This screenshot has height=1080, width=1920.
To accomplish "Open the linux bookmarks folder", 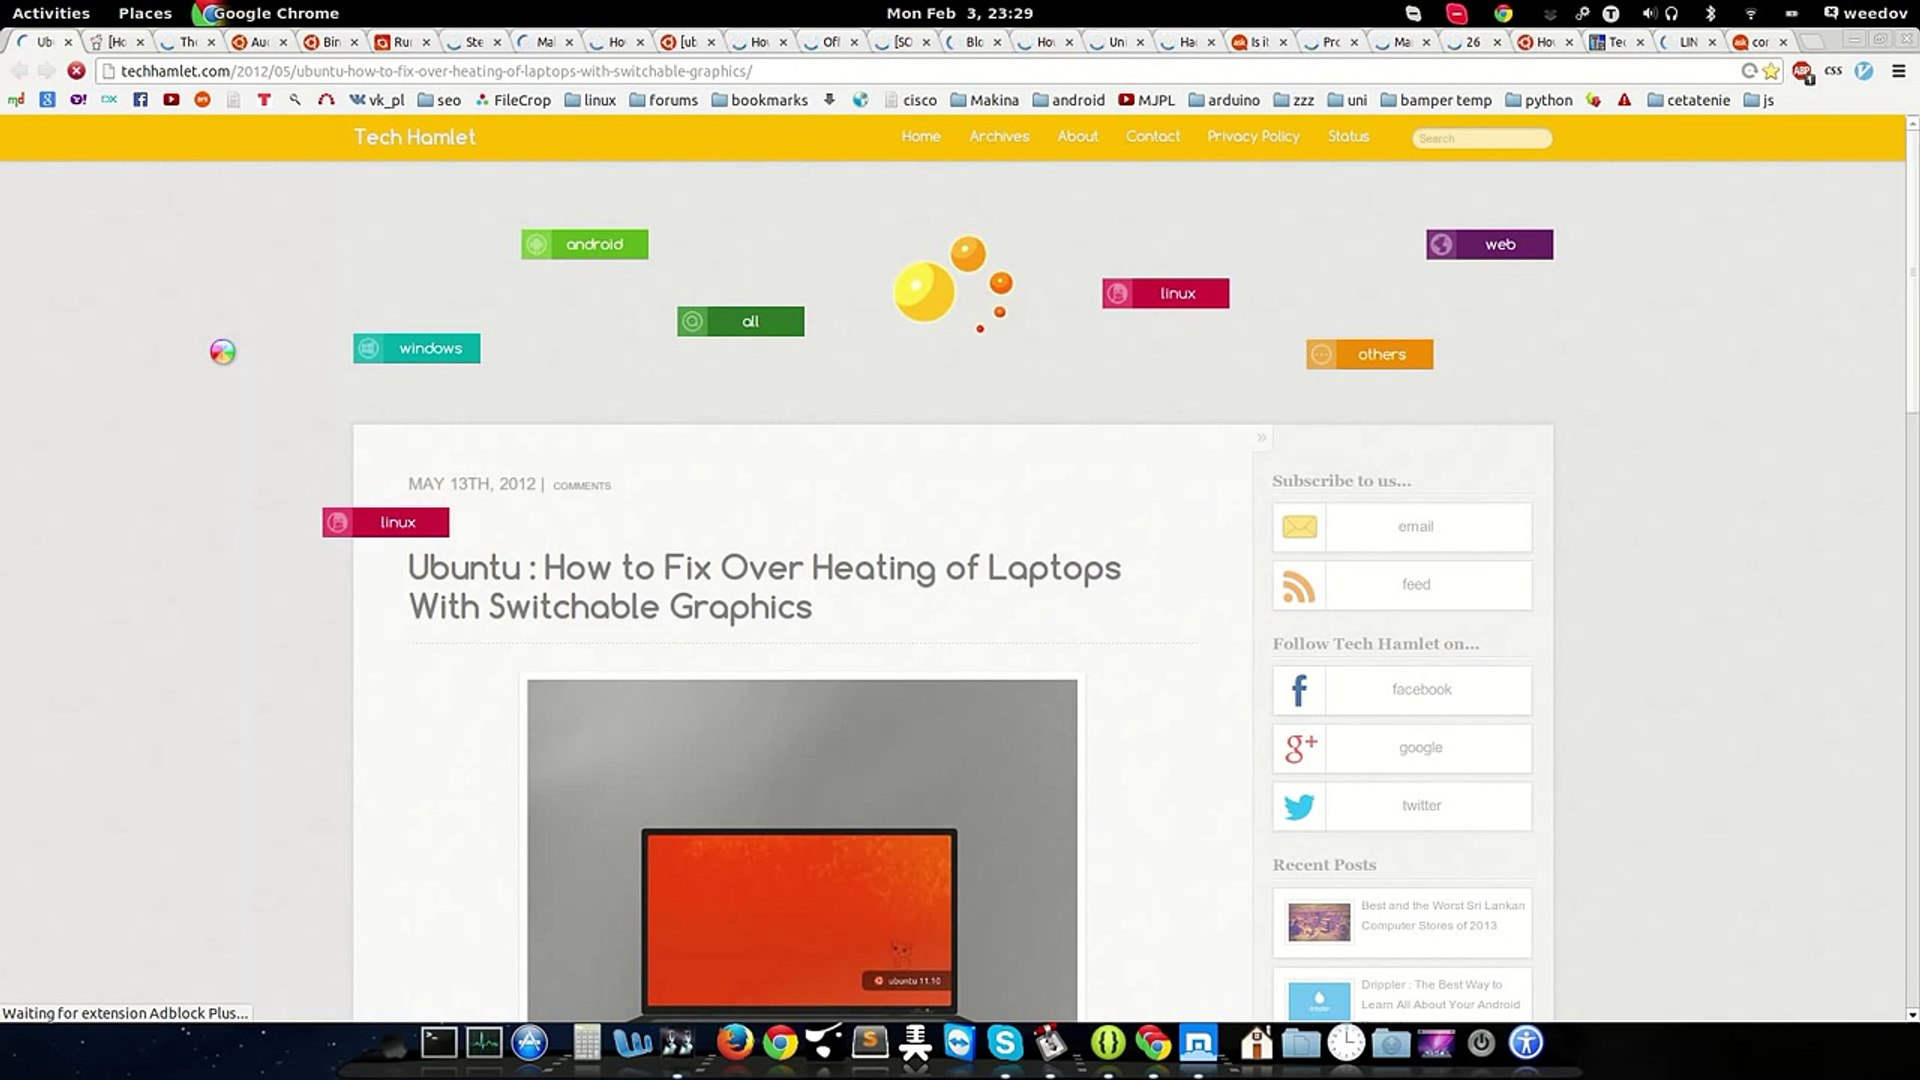I will coord(590,100).
